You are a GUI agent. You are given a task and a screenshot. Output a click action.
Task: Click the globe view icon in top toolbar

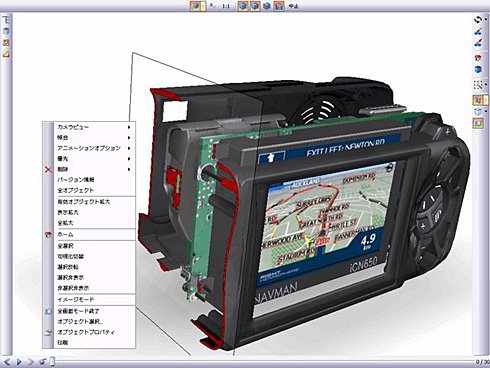click(x=195, y=6)
